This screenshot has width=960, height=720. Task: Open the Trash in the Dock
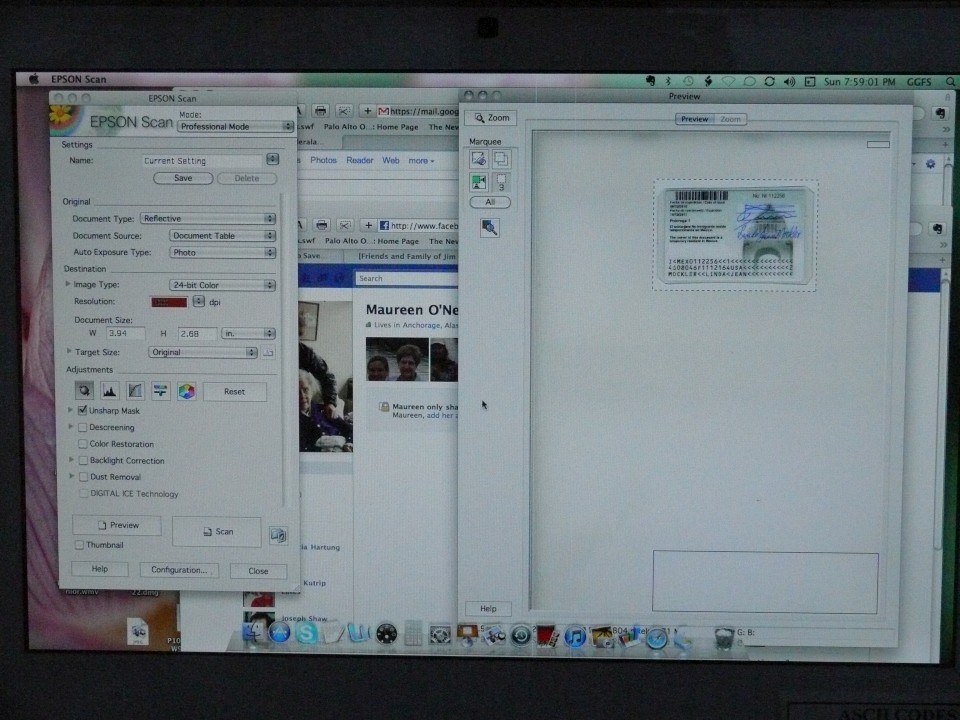(723, 638)
